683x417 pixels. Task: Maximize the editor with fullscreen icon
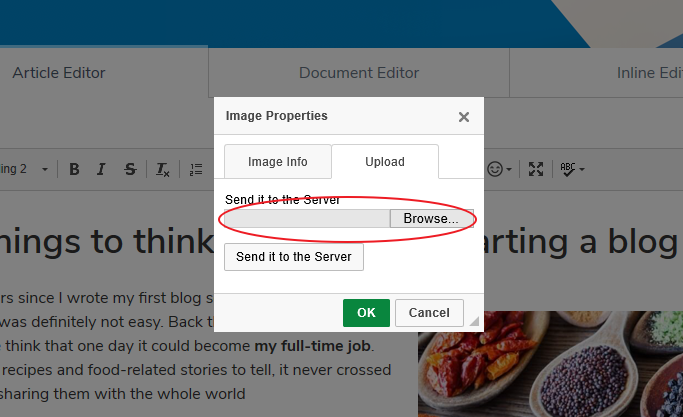(x=536, y=169)
